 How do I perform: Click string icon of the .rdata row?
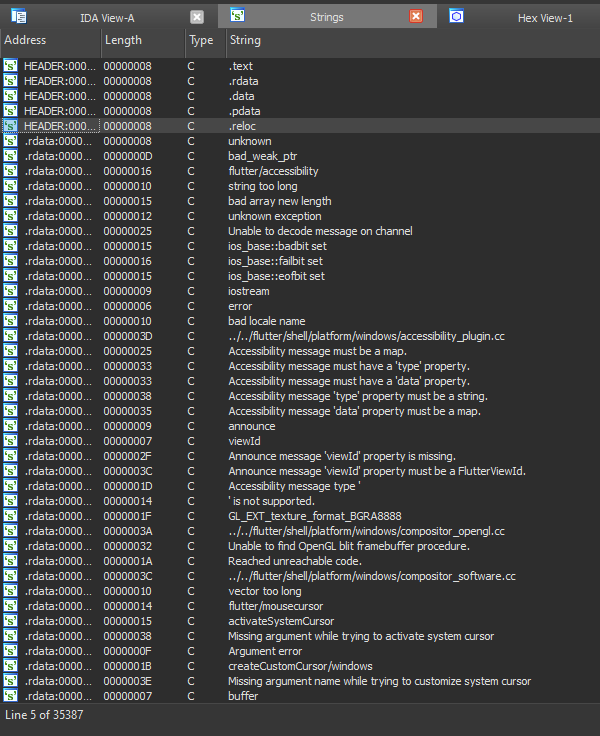click(10, 81)
